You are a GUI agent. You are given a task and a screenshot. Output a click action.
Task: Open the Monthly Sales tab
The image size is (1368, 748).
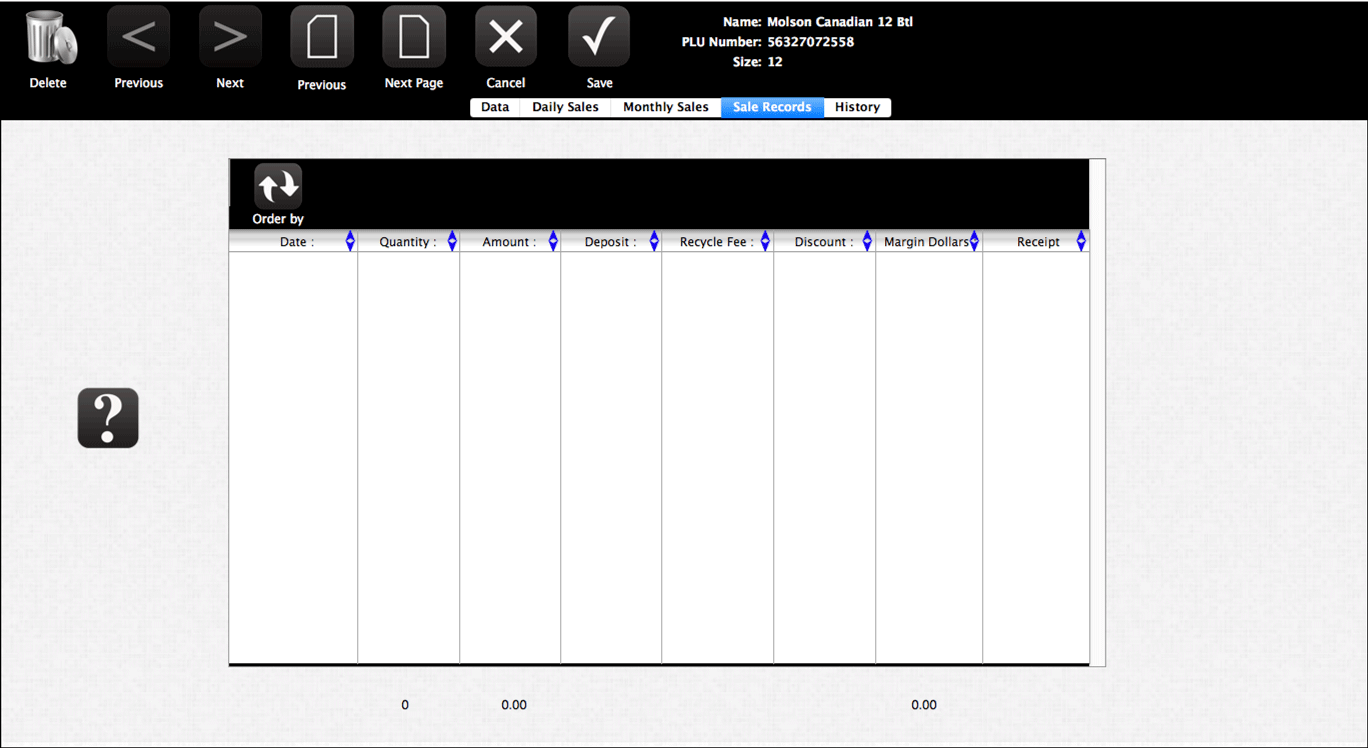coord(665,107)
